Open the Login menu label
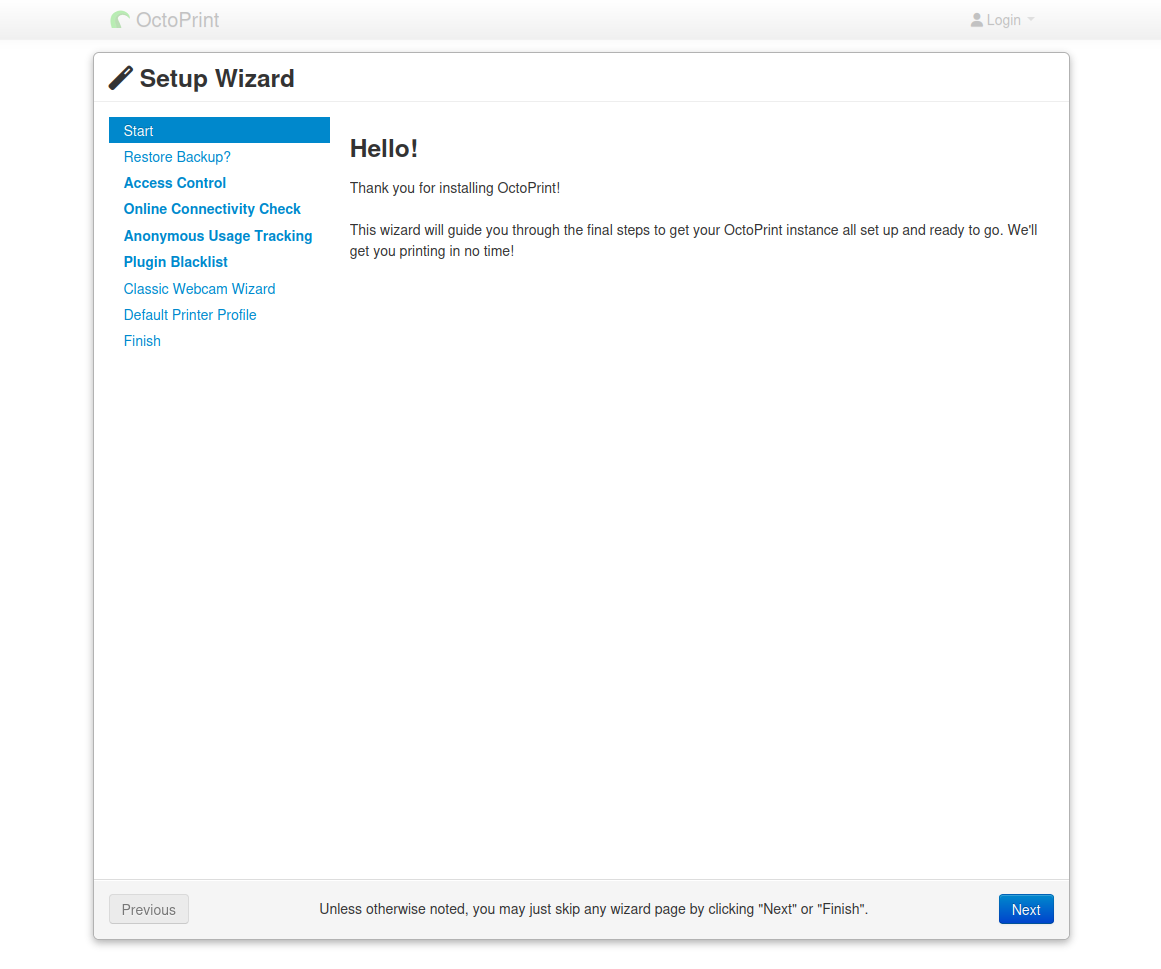 (x=1003, y=20)
